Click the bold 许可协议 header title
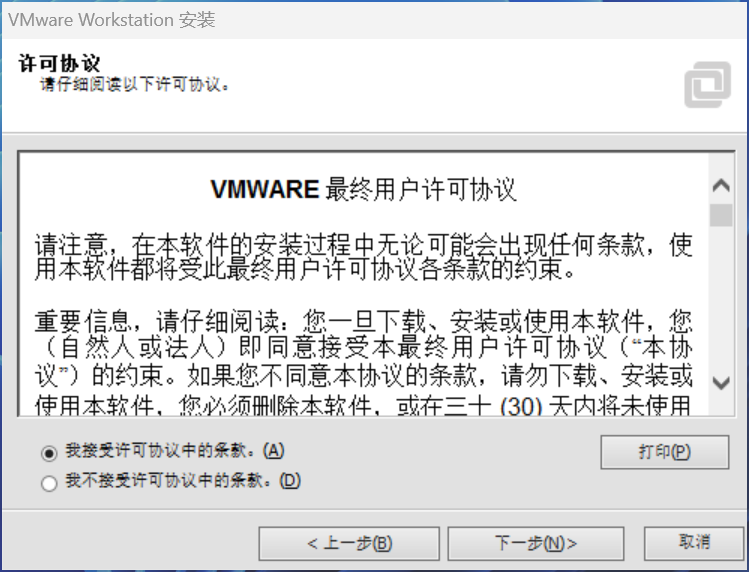Viewport: 749px width, 572px height. (59, 63)
